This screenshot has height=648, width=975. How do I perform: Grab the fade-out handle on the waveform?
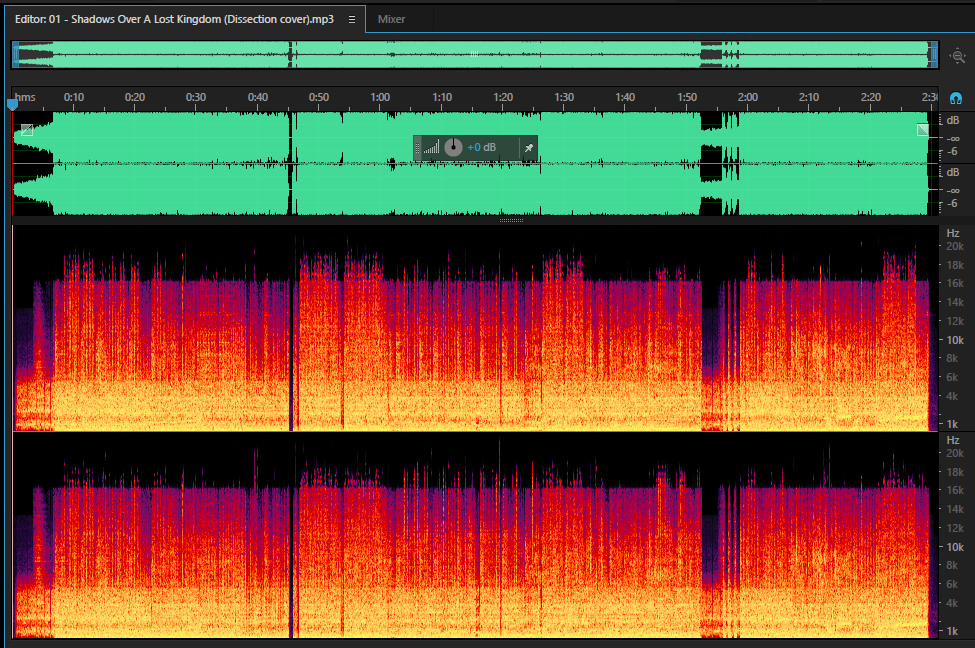(x=923, y=129)
